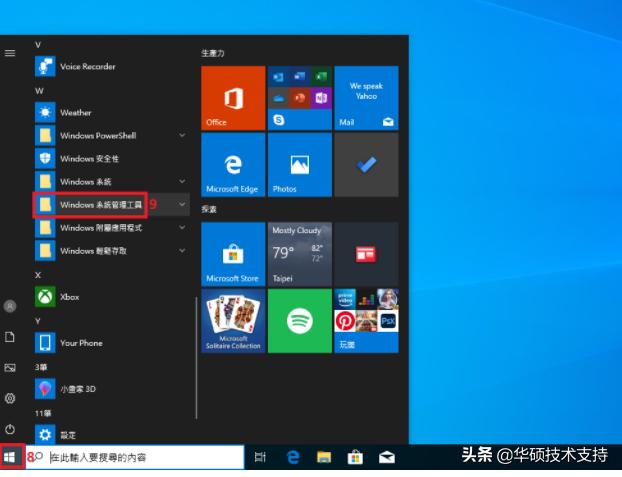Open the Mail tile
The width and height of the screenshot is (622, 477).
[367, 98]
